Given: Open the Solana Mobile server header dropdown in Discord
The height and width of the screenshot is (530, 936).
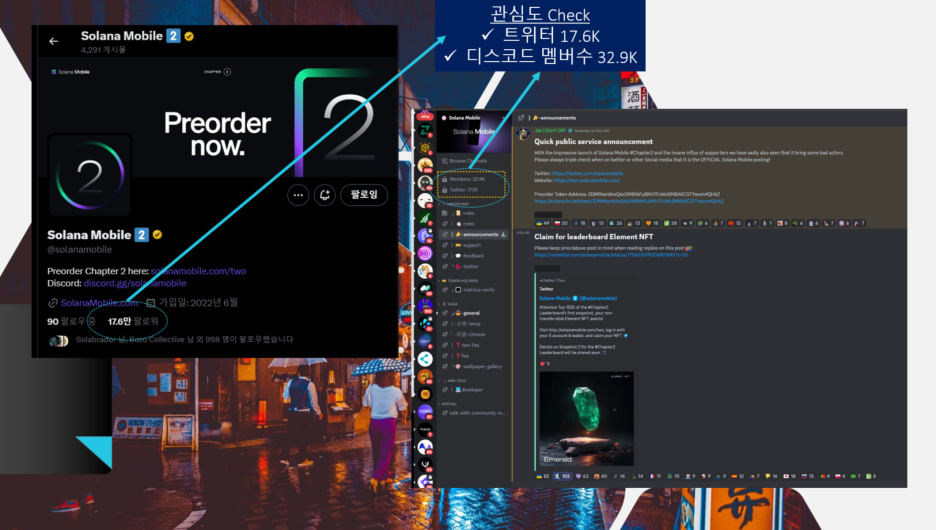Looking at the screenshot, I should [x=474, y=118].
